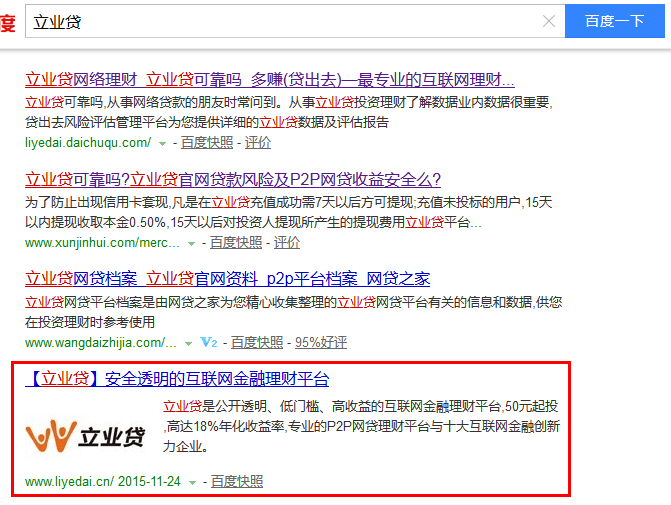Open the result 立业贷可靠吗?立业贷官网贷款风险
Viewport: 671px width, 505px height.
(233, 180)
